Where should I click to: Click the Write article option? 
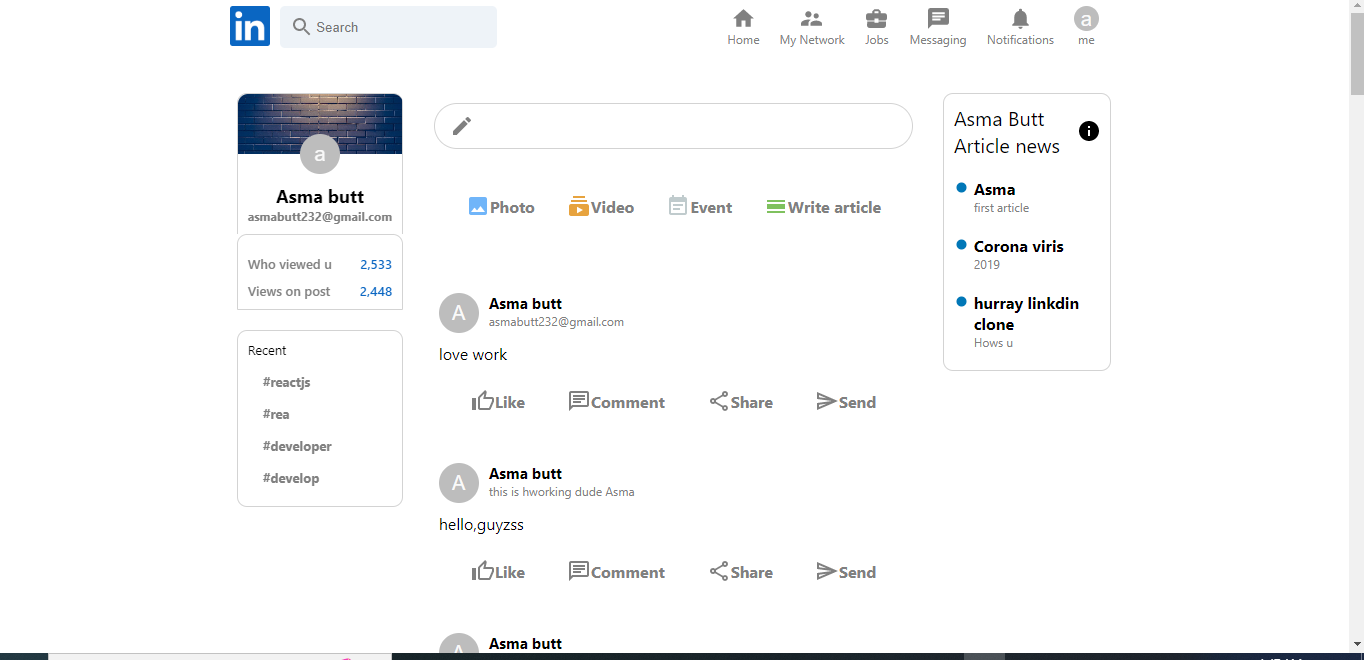pyautogui.click(x=824, y=207)
